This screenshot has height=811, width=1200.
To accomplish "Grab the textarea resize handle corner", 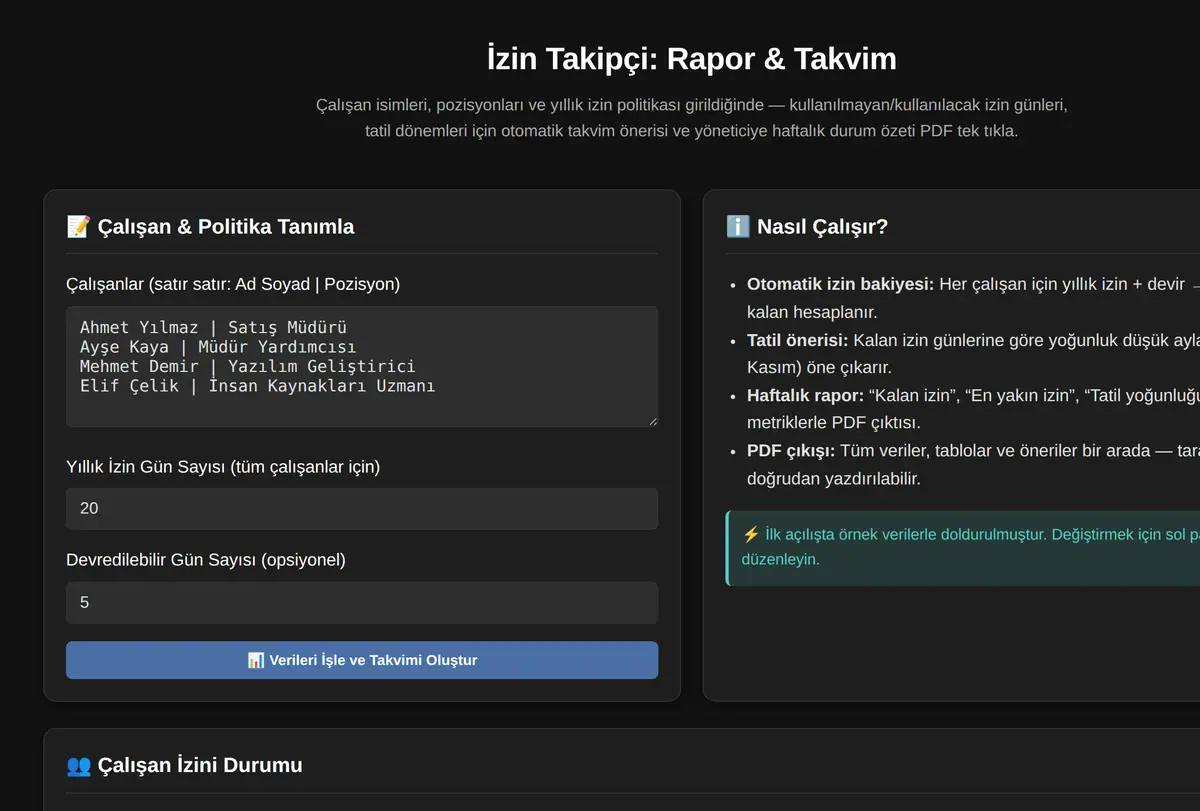I will coord(652,422).
